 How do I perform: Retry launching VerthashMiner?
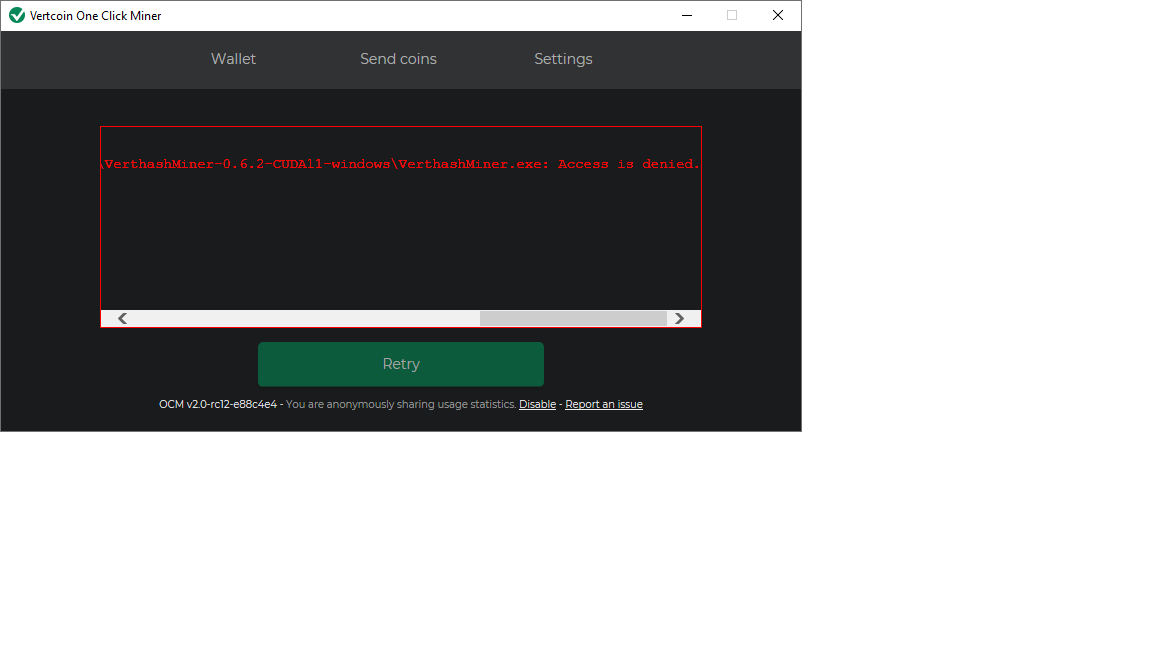(x=400, y=364)
